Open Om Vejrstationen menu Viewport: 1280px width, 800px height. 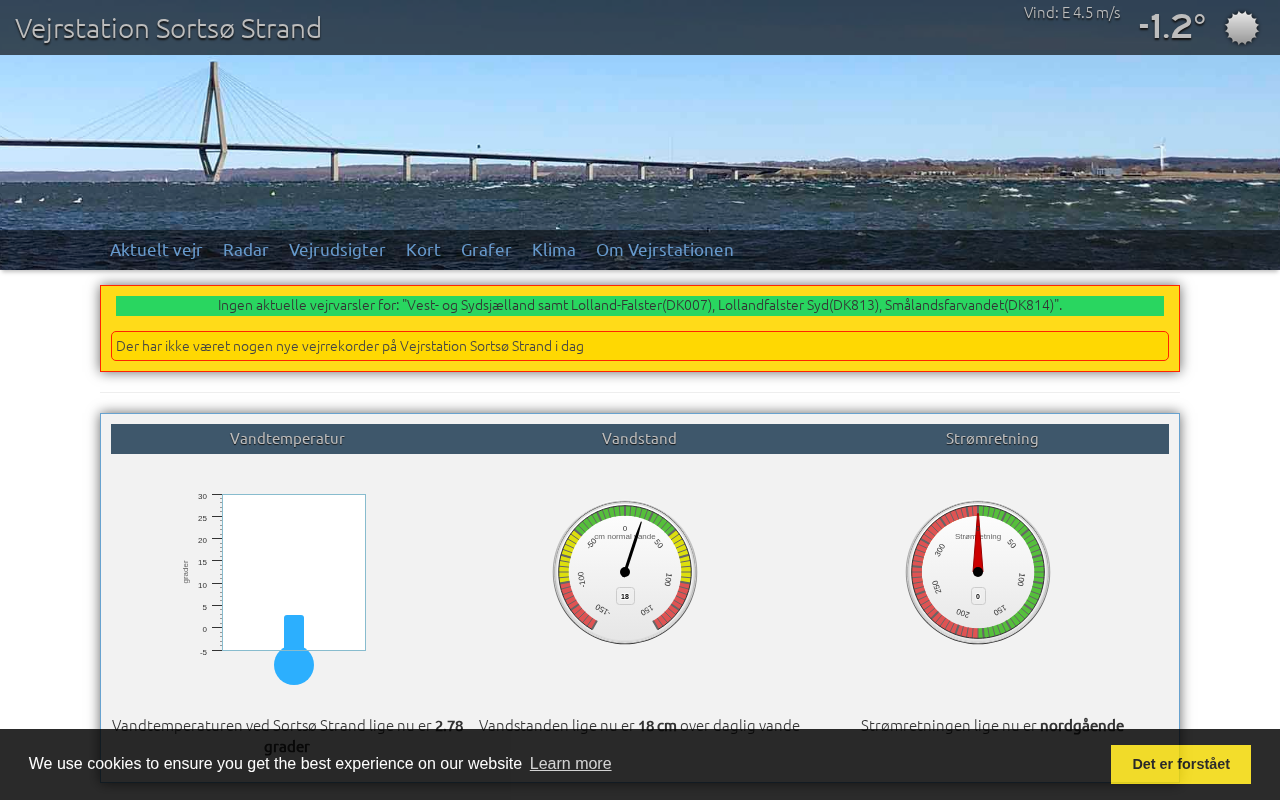tap(665, 250)
